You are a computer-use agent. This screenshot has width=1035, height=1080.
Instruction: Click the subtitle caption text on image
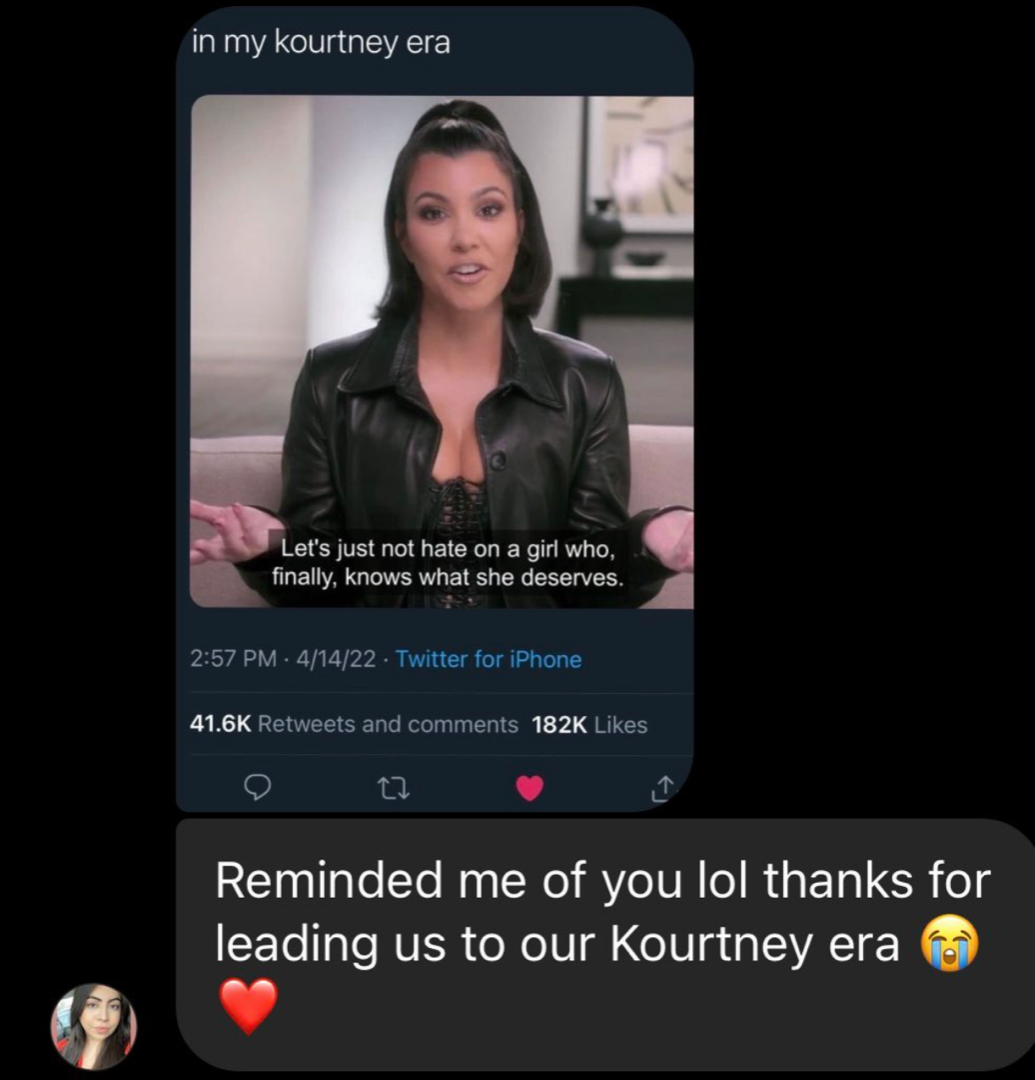[448, 563]
